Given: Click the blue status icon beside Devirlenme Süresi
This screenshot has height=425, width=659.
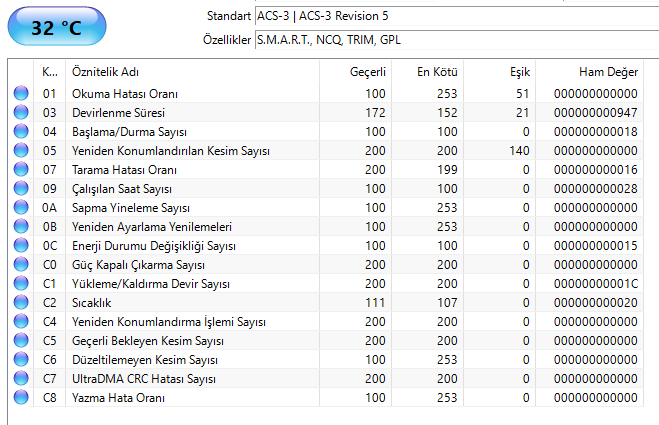Looking at the screenshot, I should [20, 113].
